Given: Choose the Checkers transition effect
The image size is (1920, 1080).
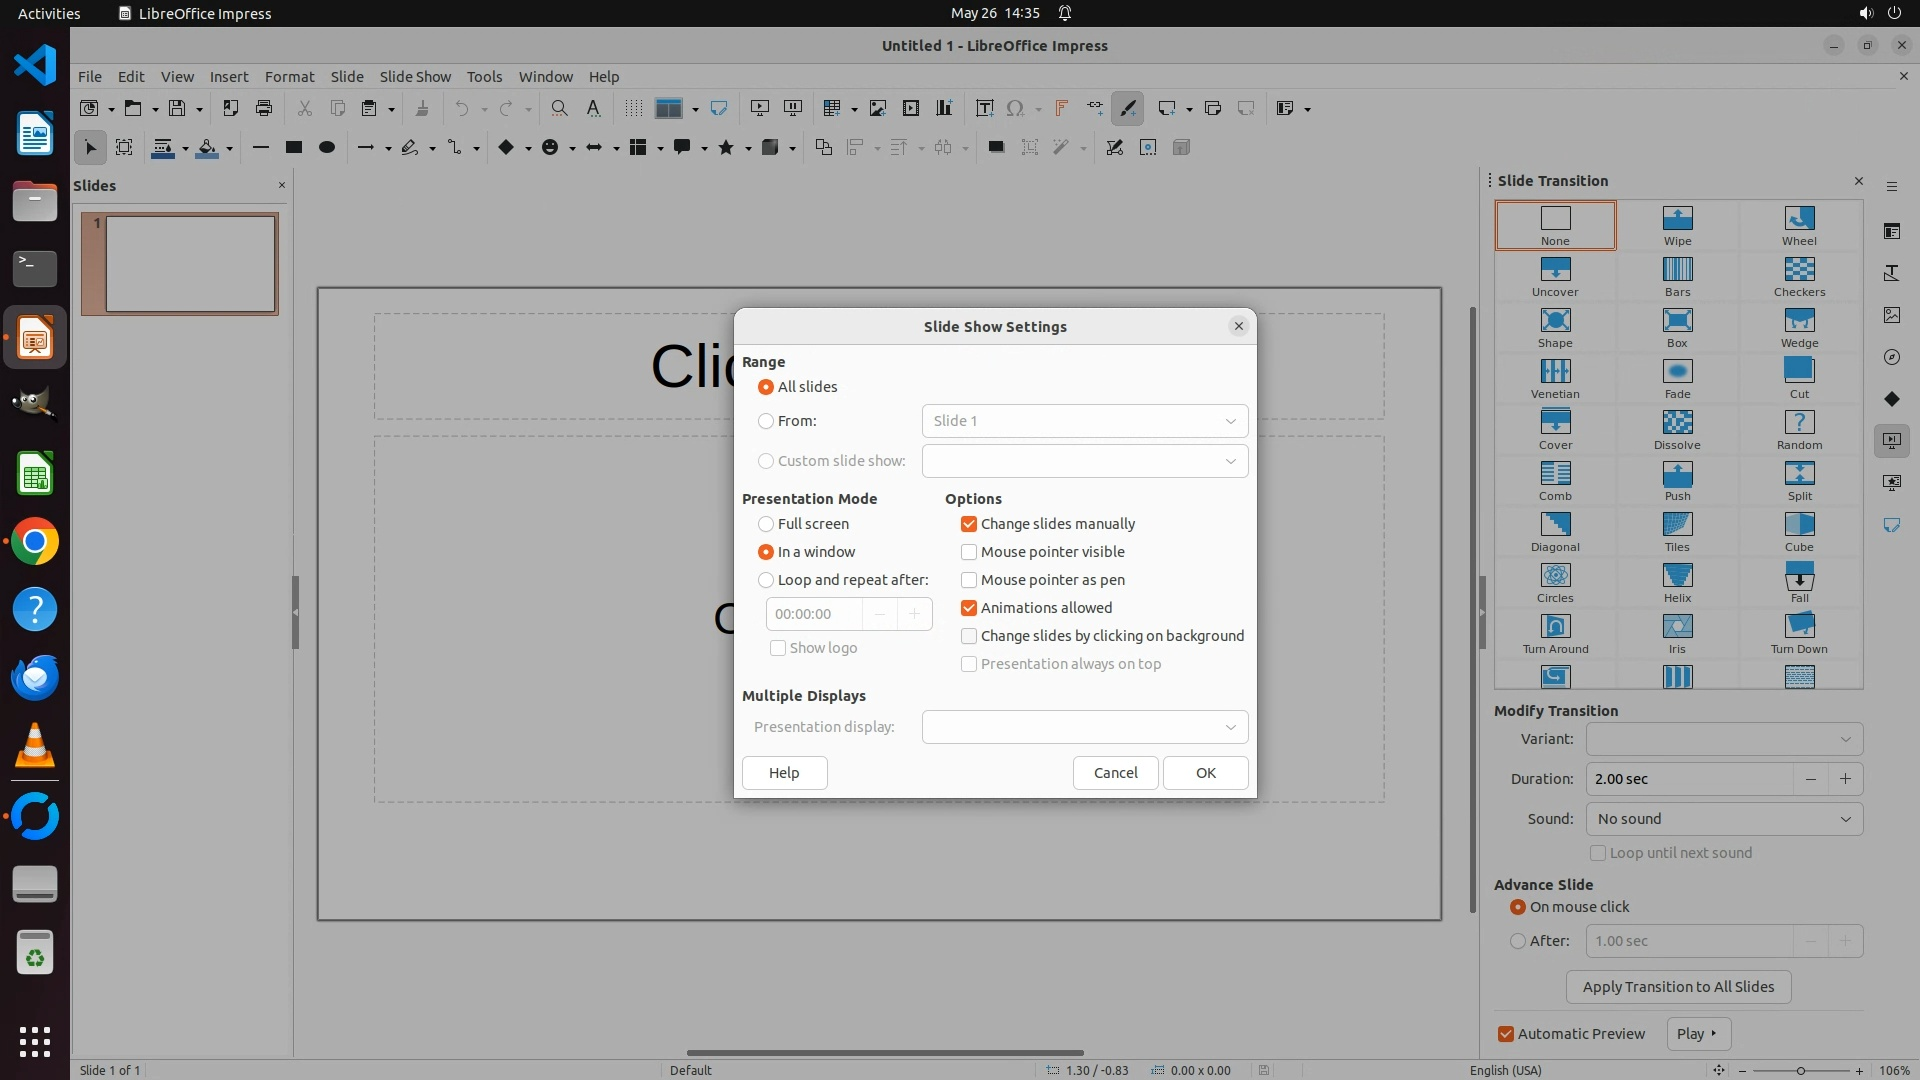Looking at the screenshot, I should (1798, 276).
